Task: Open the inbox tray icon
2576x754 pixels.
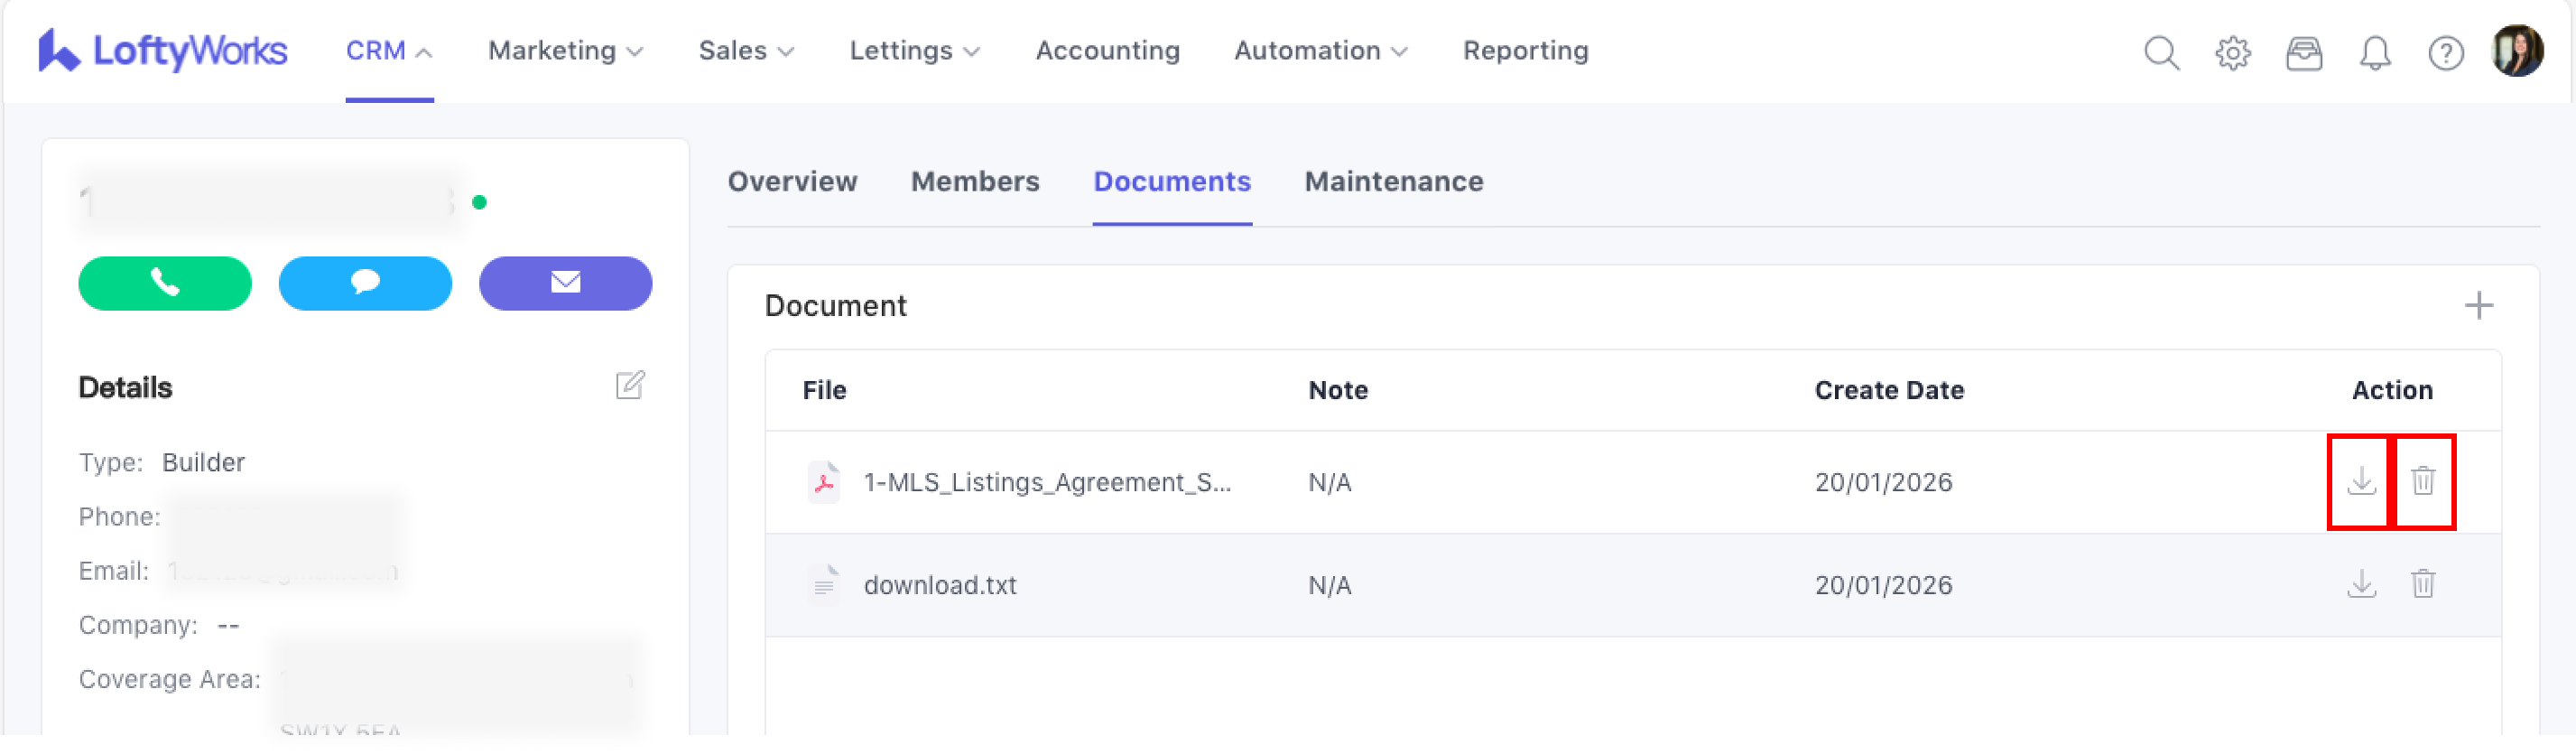Action: click(x=2303, y=52)
